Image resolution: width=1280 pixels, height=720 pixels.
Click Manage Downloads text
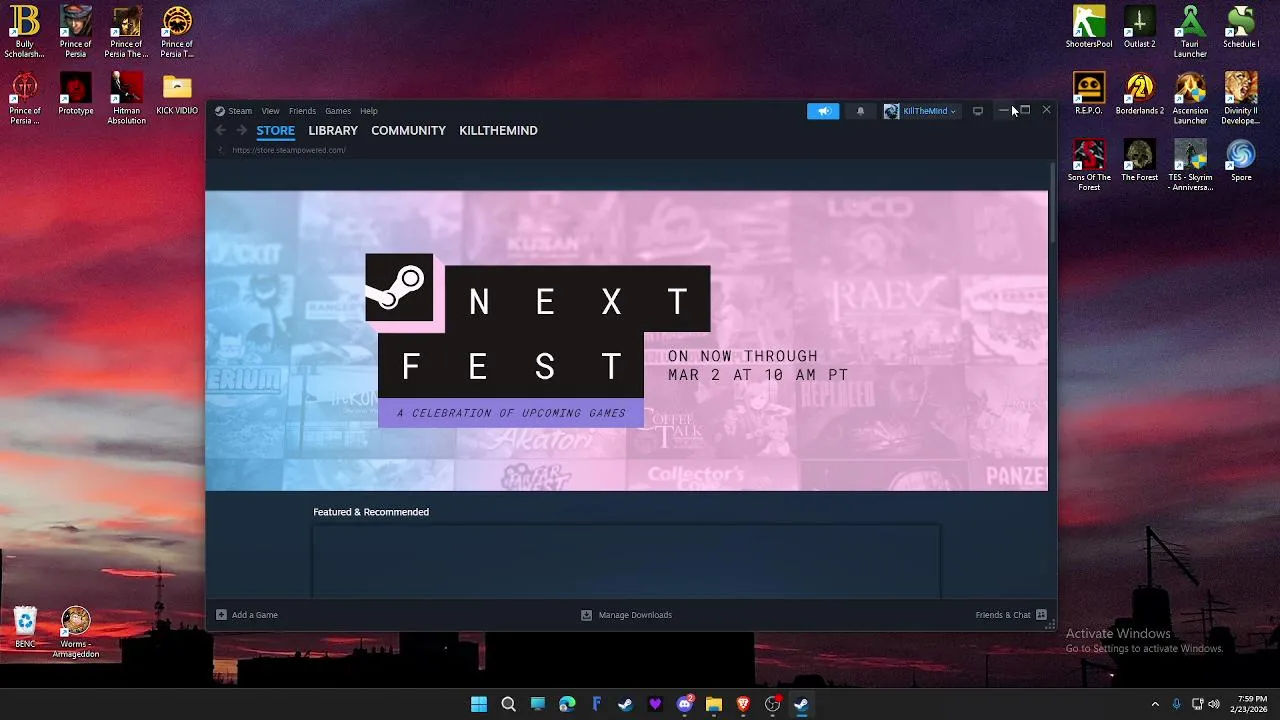pyautogui.click(x=635, y=615)
